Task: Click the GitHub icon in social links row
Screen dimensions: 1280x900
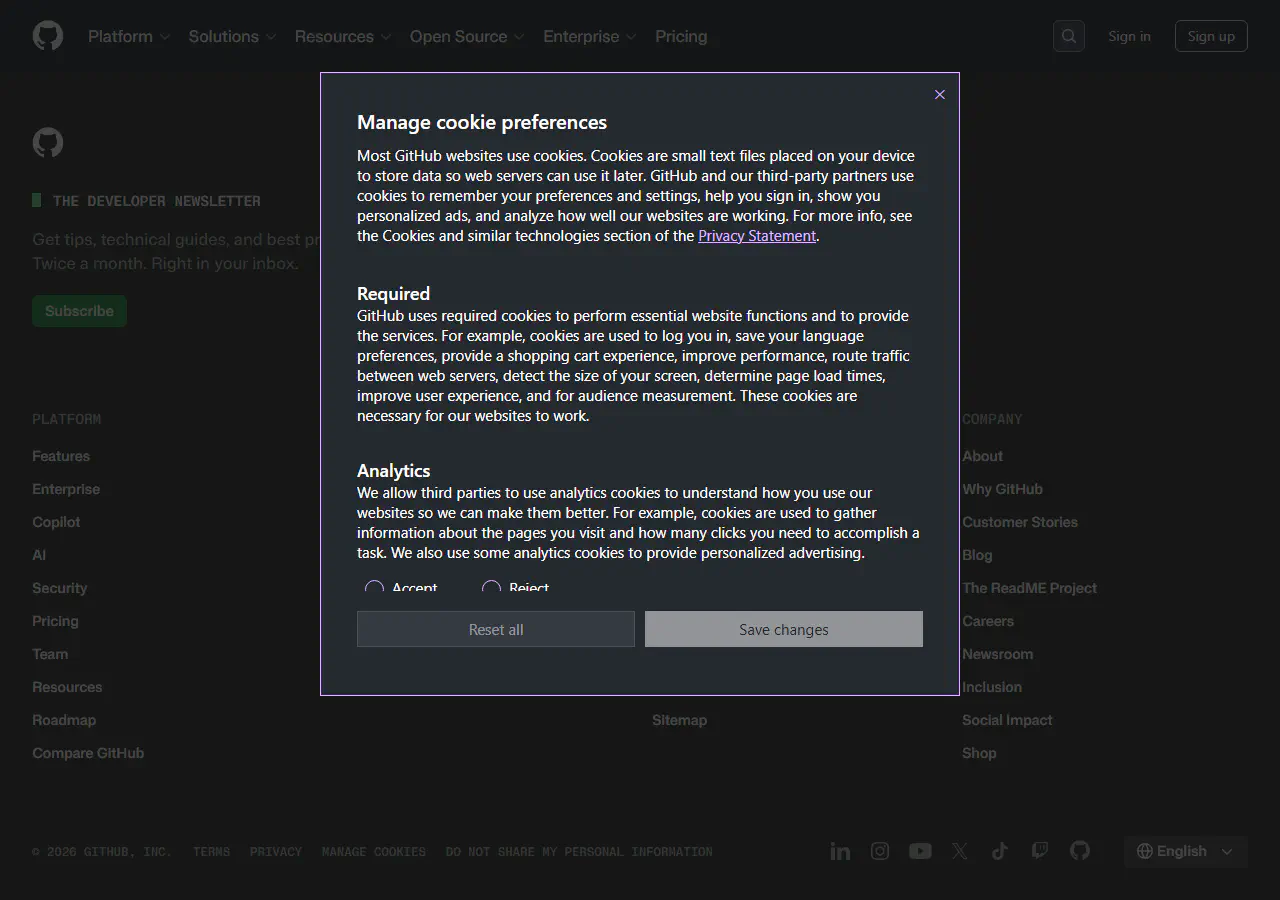Action: [1080, 851]
